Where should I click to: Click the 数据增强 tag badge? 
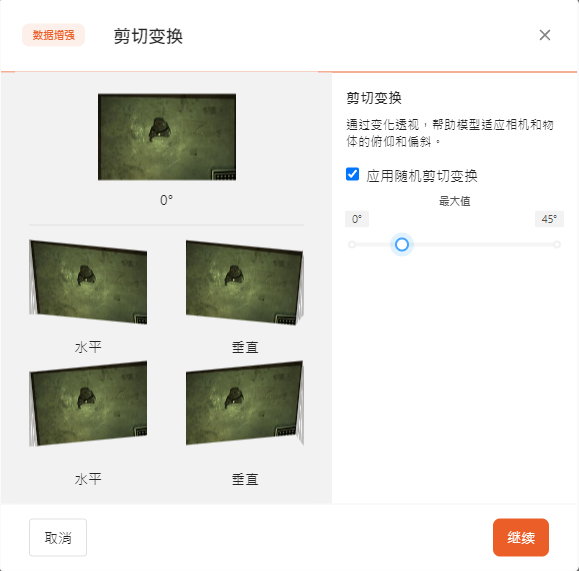coord(54,35)
